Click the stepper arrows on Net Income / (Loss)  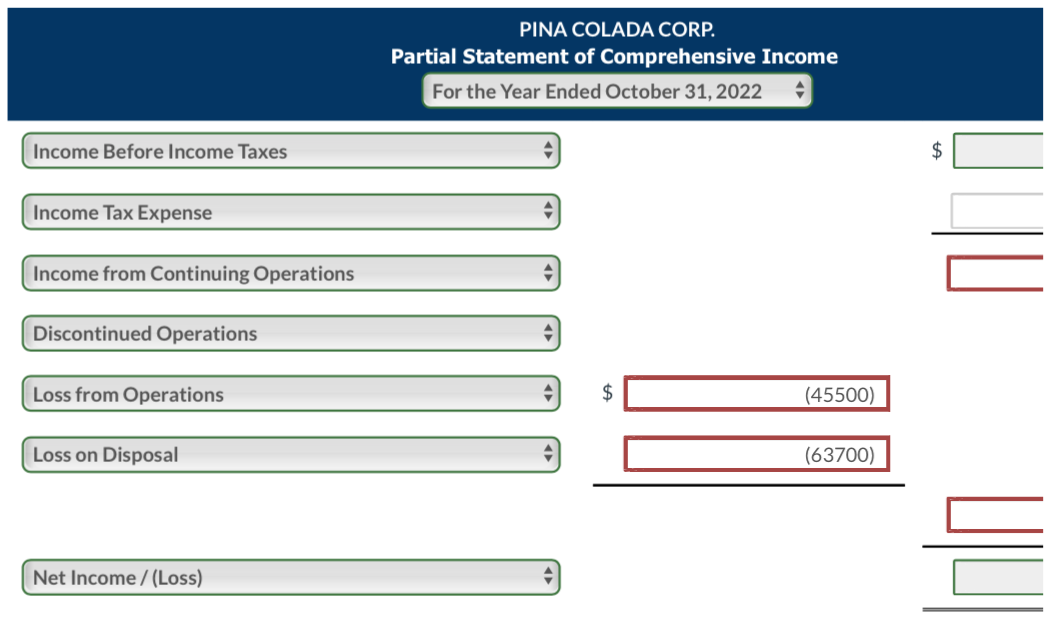click(548, 577)
